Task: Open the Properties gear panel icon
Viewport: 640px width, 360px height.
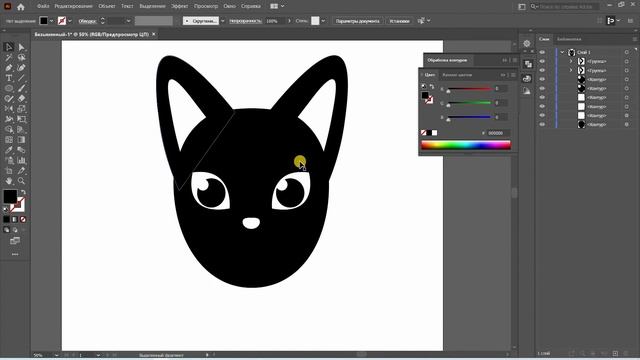Action: click(x=527, y=44)
